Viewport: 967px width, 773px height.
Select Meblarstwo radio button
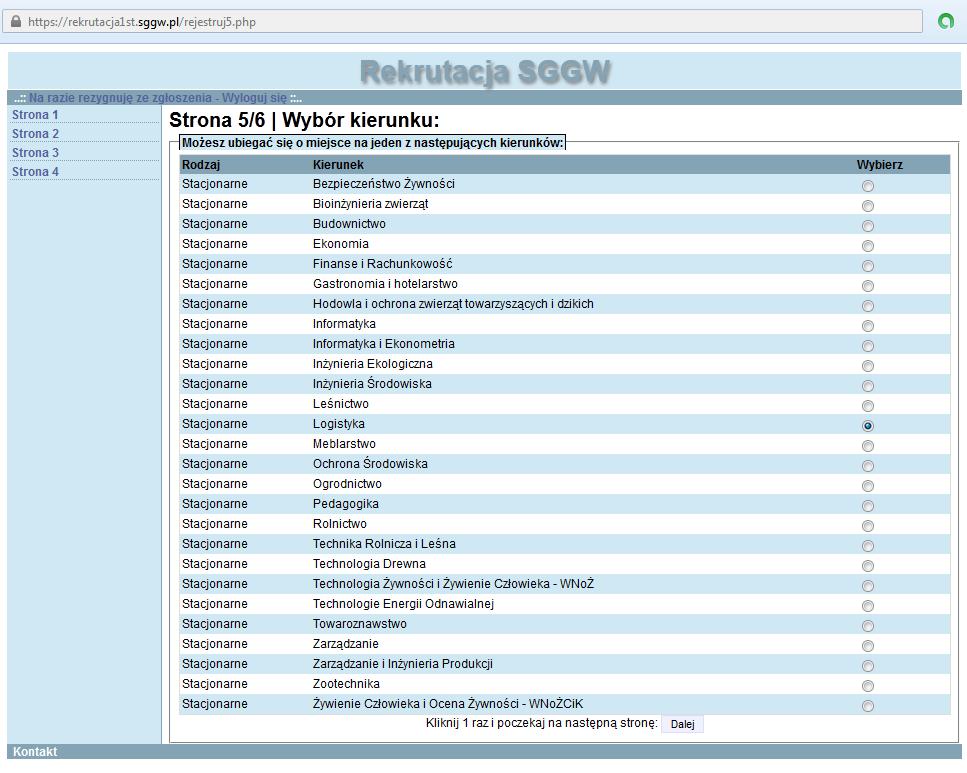868,445
